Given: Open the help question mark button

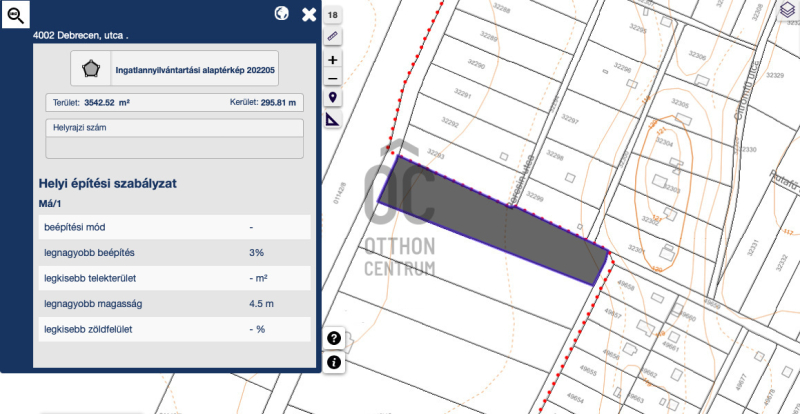Looking at the screenshot, I should click(334, 338).
